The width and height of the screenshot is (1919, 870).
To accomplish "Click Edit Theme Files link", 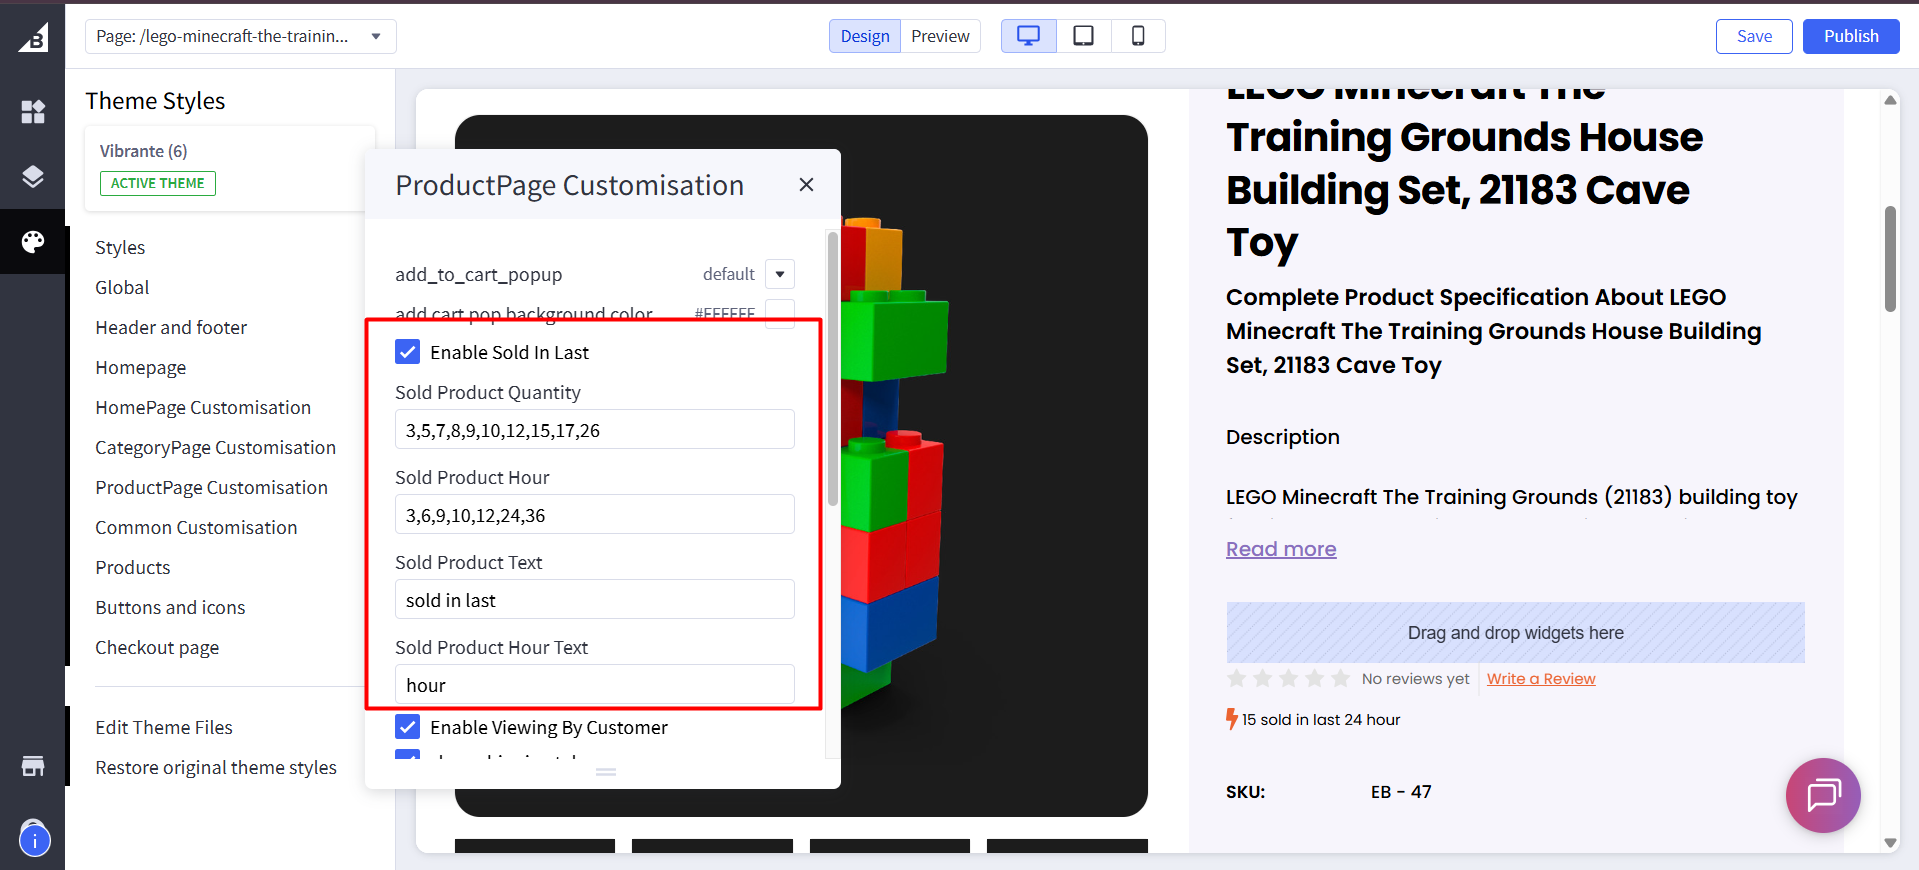I will coord(164,727).
